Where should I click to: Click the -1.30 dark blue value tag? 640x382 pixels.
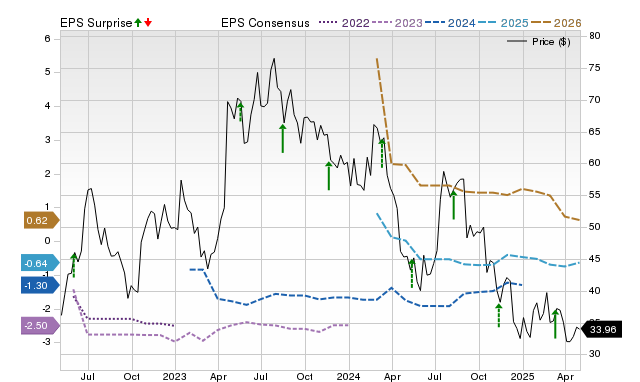coord(40,285)
